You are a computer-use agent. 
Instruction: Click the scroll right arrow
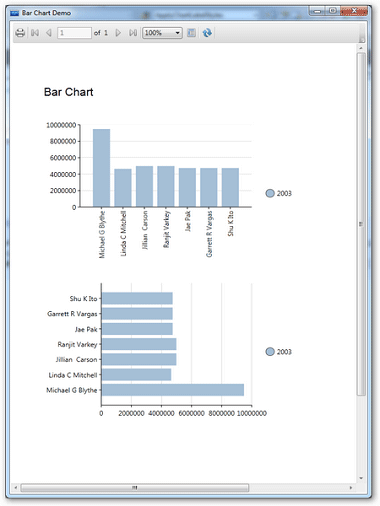pos(351,488)
